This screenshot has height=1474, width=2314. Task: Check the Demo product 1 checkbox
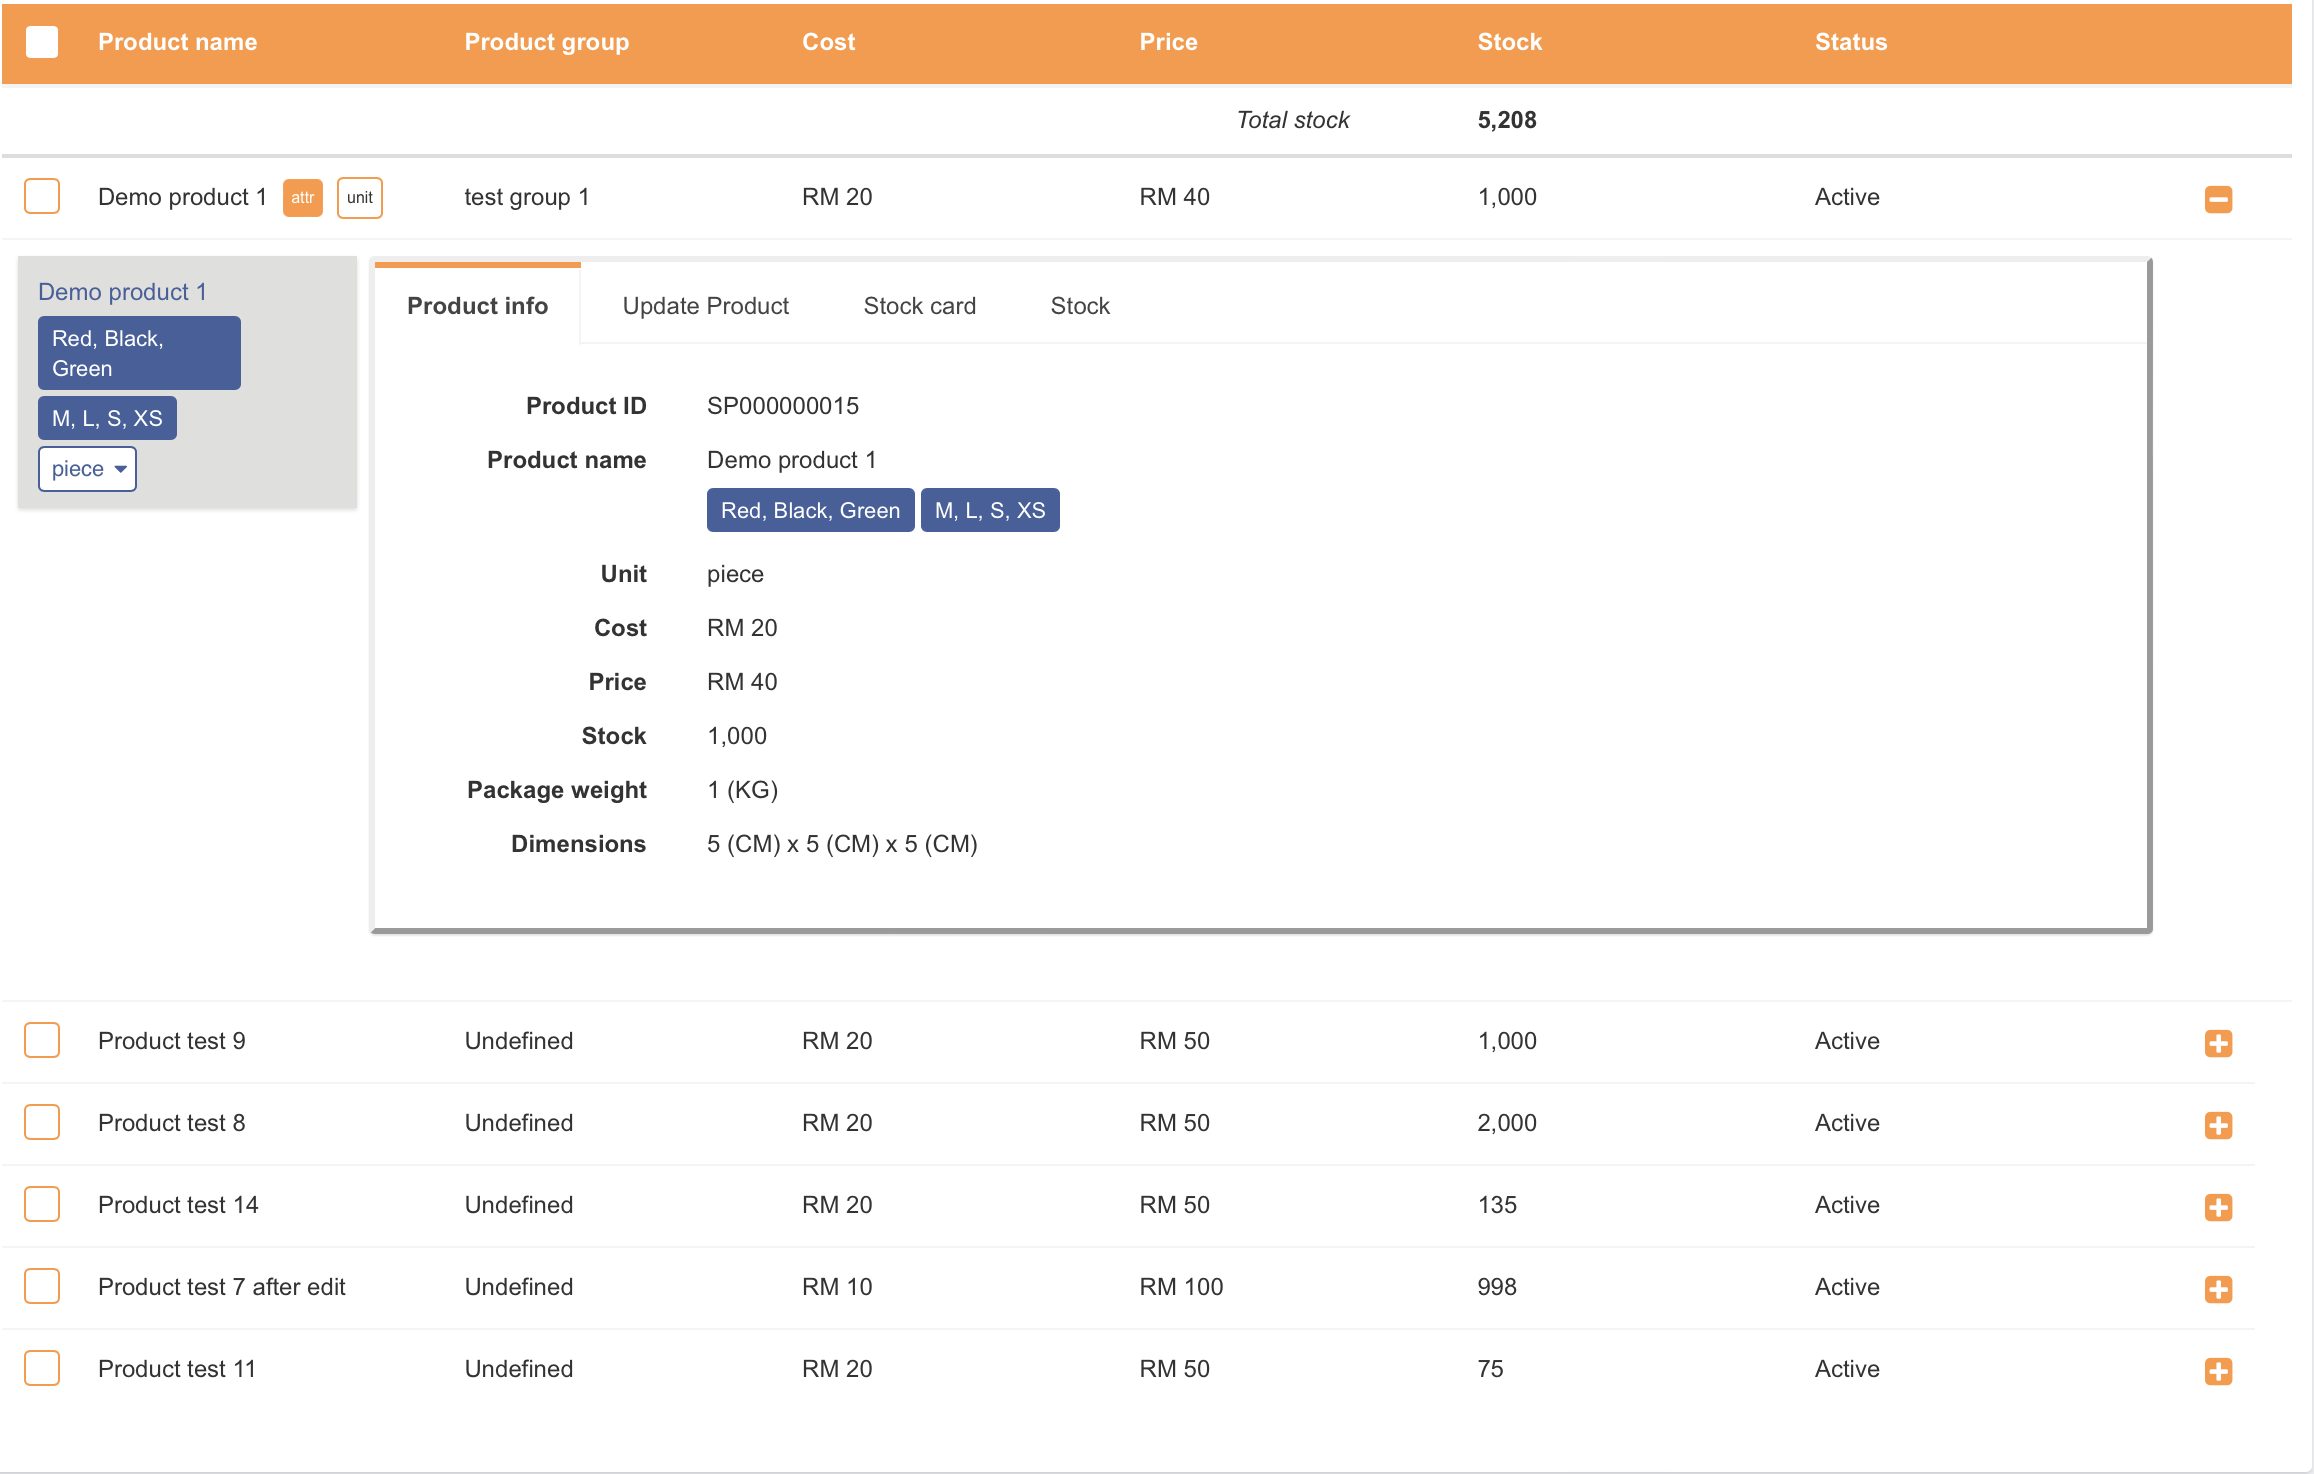click(x=42, y=196)
